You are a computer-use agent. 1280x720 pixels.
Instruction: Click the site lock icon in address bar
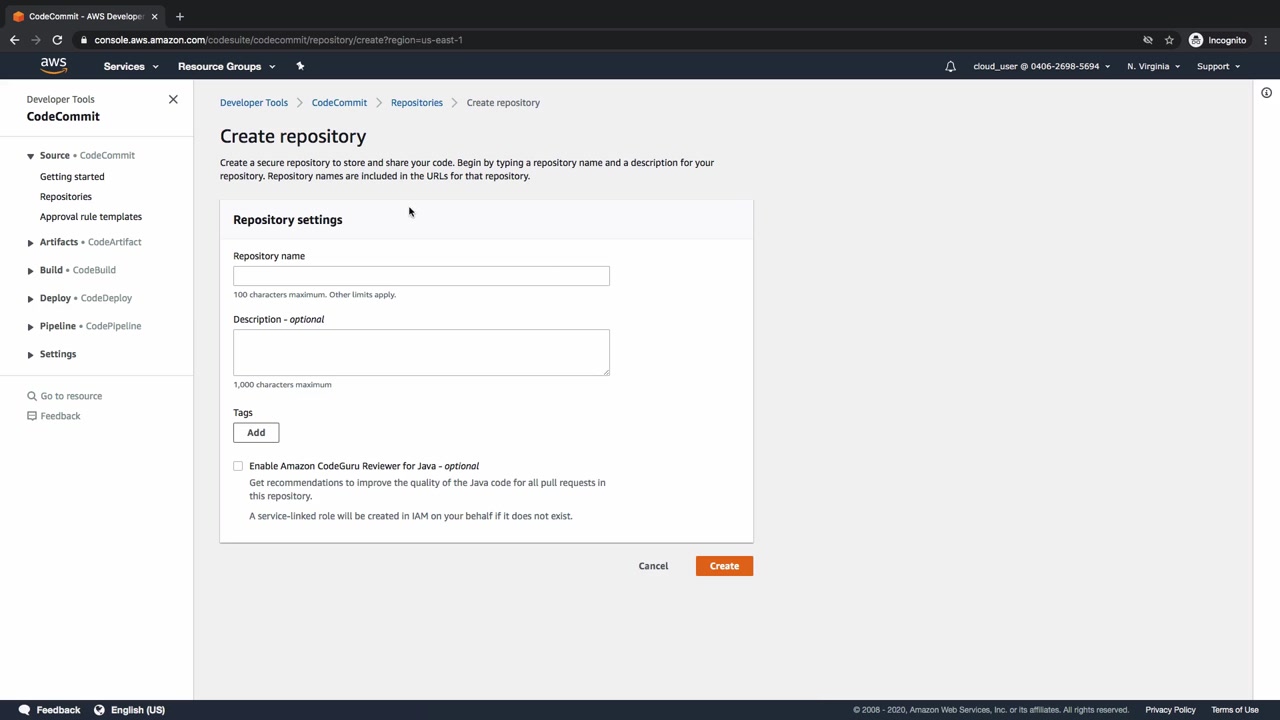(85, 40)
